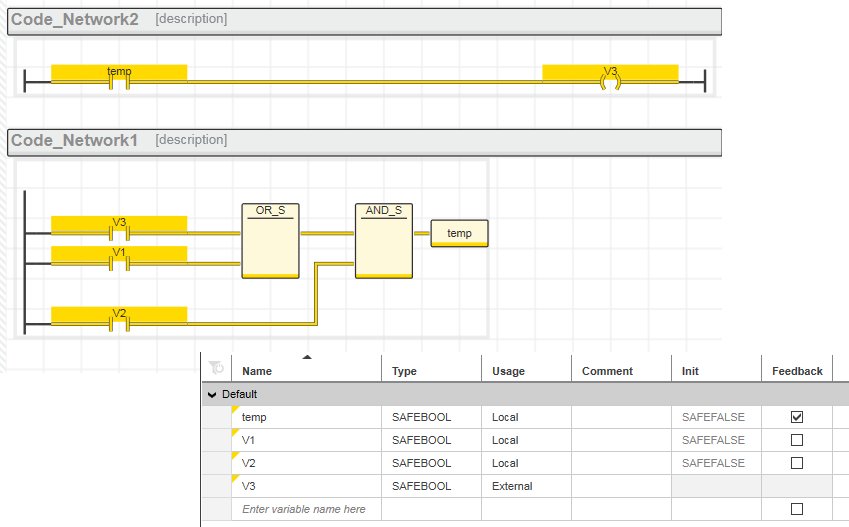Select the V3 coil in Code_Network2
The width and height of the screenshot is (849, 527).
click(x=610, y=80)
